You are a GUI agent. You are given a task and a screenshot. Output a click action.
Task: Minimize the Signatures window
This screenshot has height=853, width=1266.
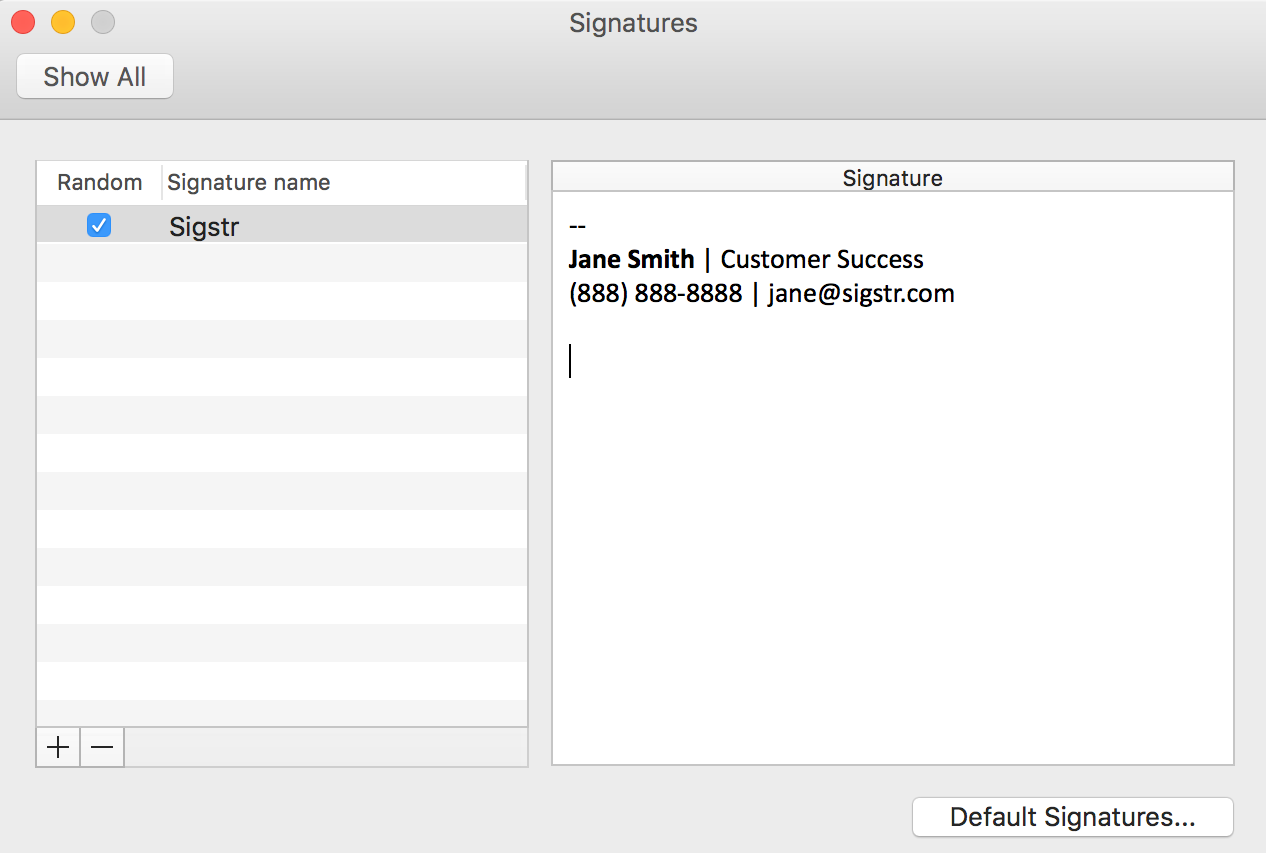coord(63,22)
